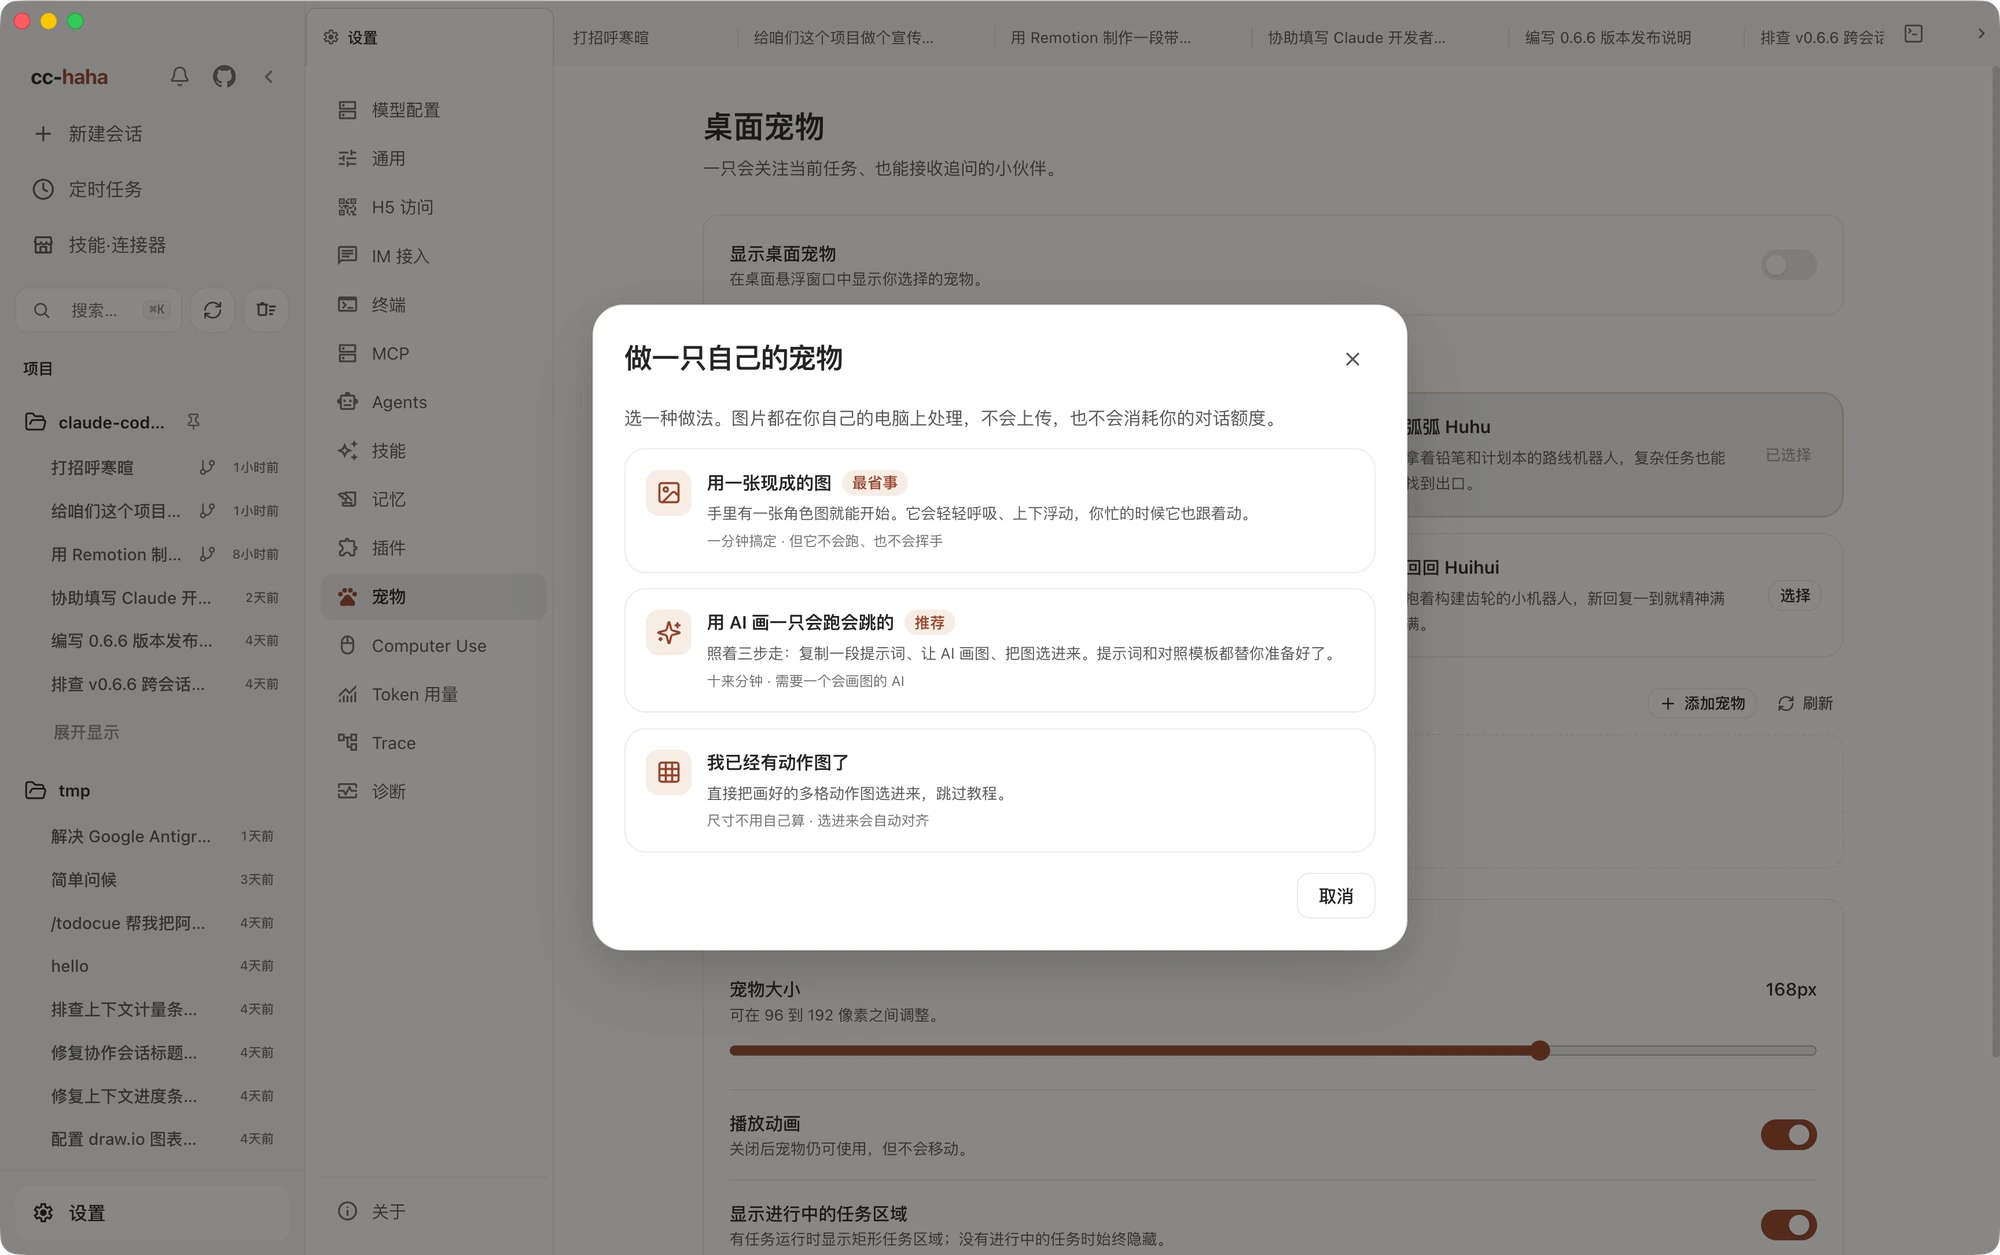
Task: Open the GitHub icon link
Action: (x=224, y=77)
